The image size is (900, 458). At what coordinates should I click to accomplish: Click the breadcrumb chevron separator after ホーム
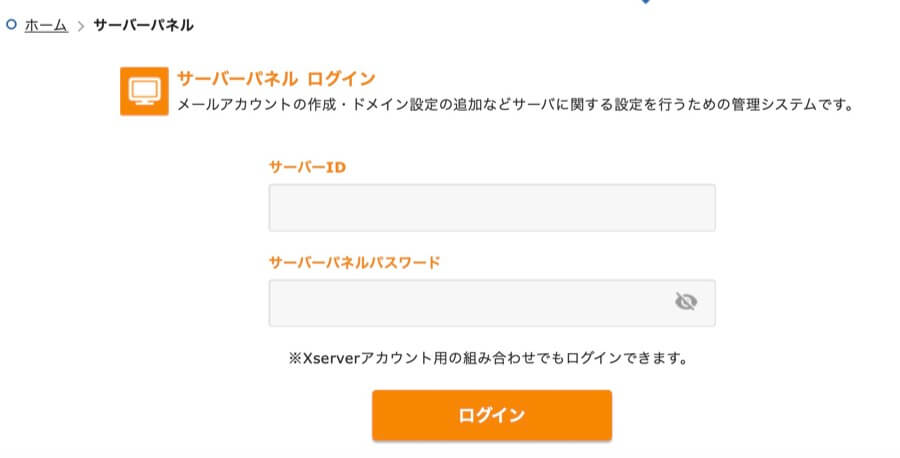(x=81, y=26)
